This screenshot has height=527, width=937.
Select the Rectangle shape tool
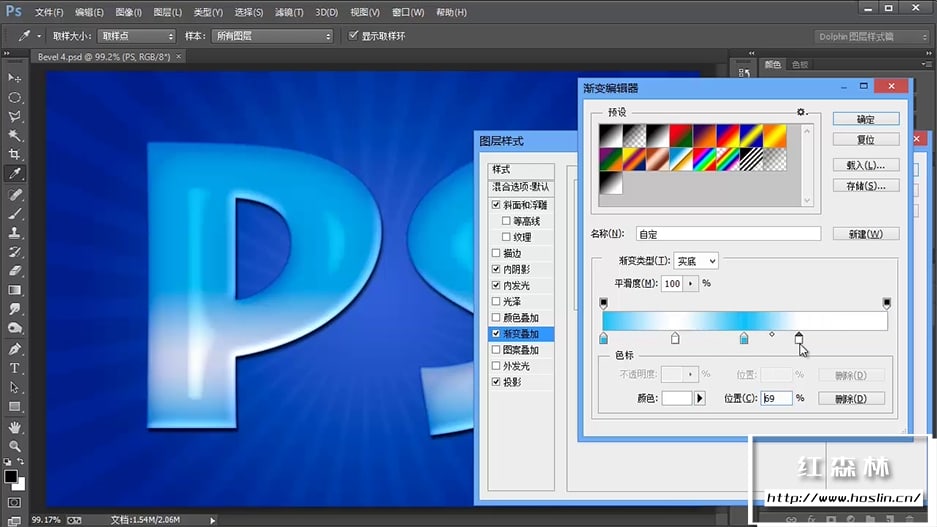(x=14, y=407)
